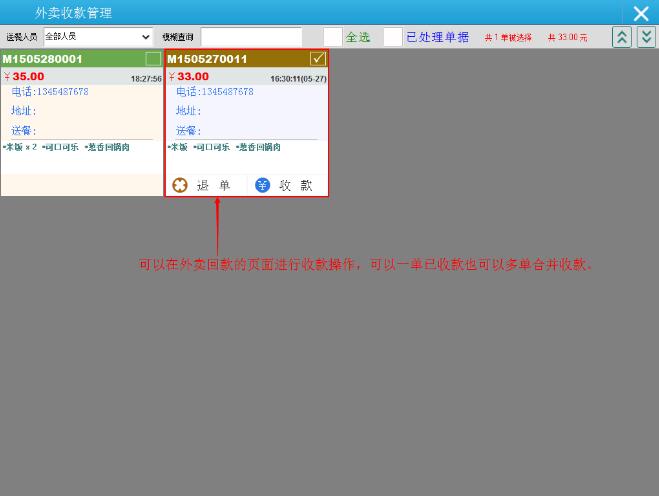659x496 pixels.
Task: Click the double up-arrow page button
Action: pos(622,37)
